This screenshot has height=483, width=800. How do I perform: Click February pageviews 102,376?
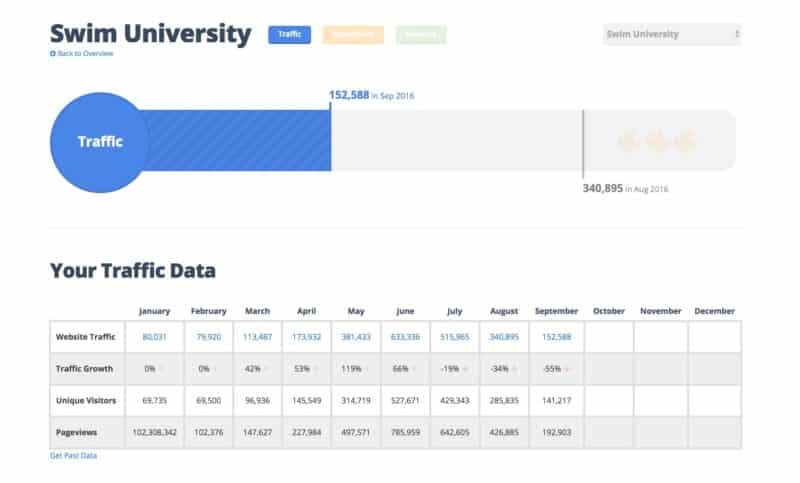(x=209, y=432)
